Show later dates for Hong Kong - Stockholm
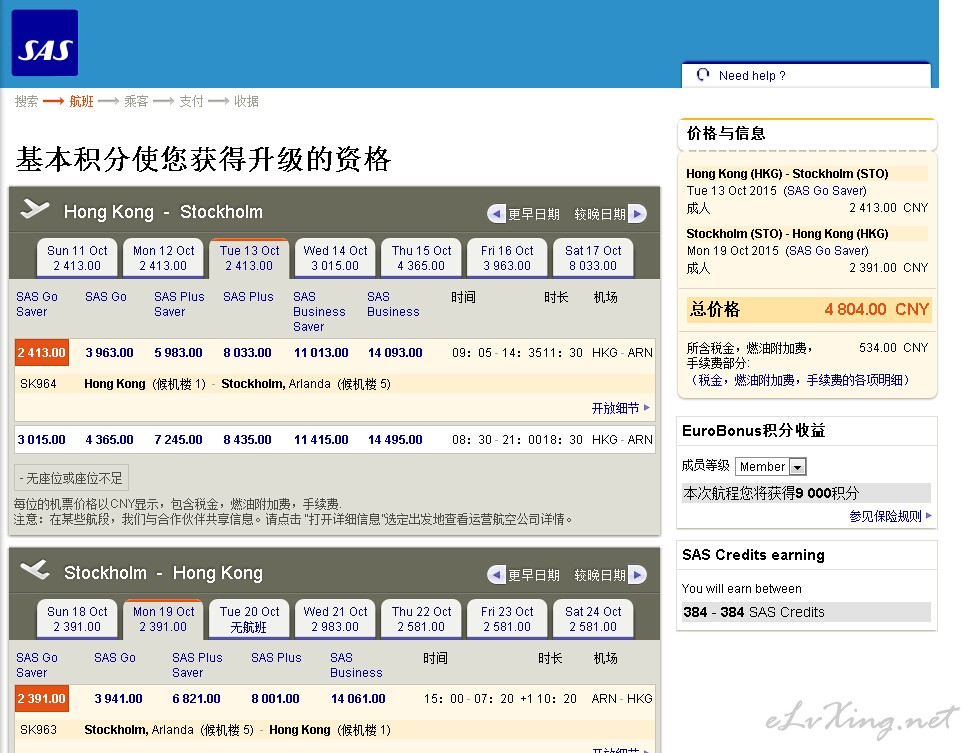The width and height of the screenshot is (970, 753). pyautogui.click(x=637, y=214)
